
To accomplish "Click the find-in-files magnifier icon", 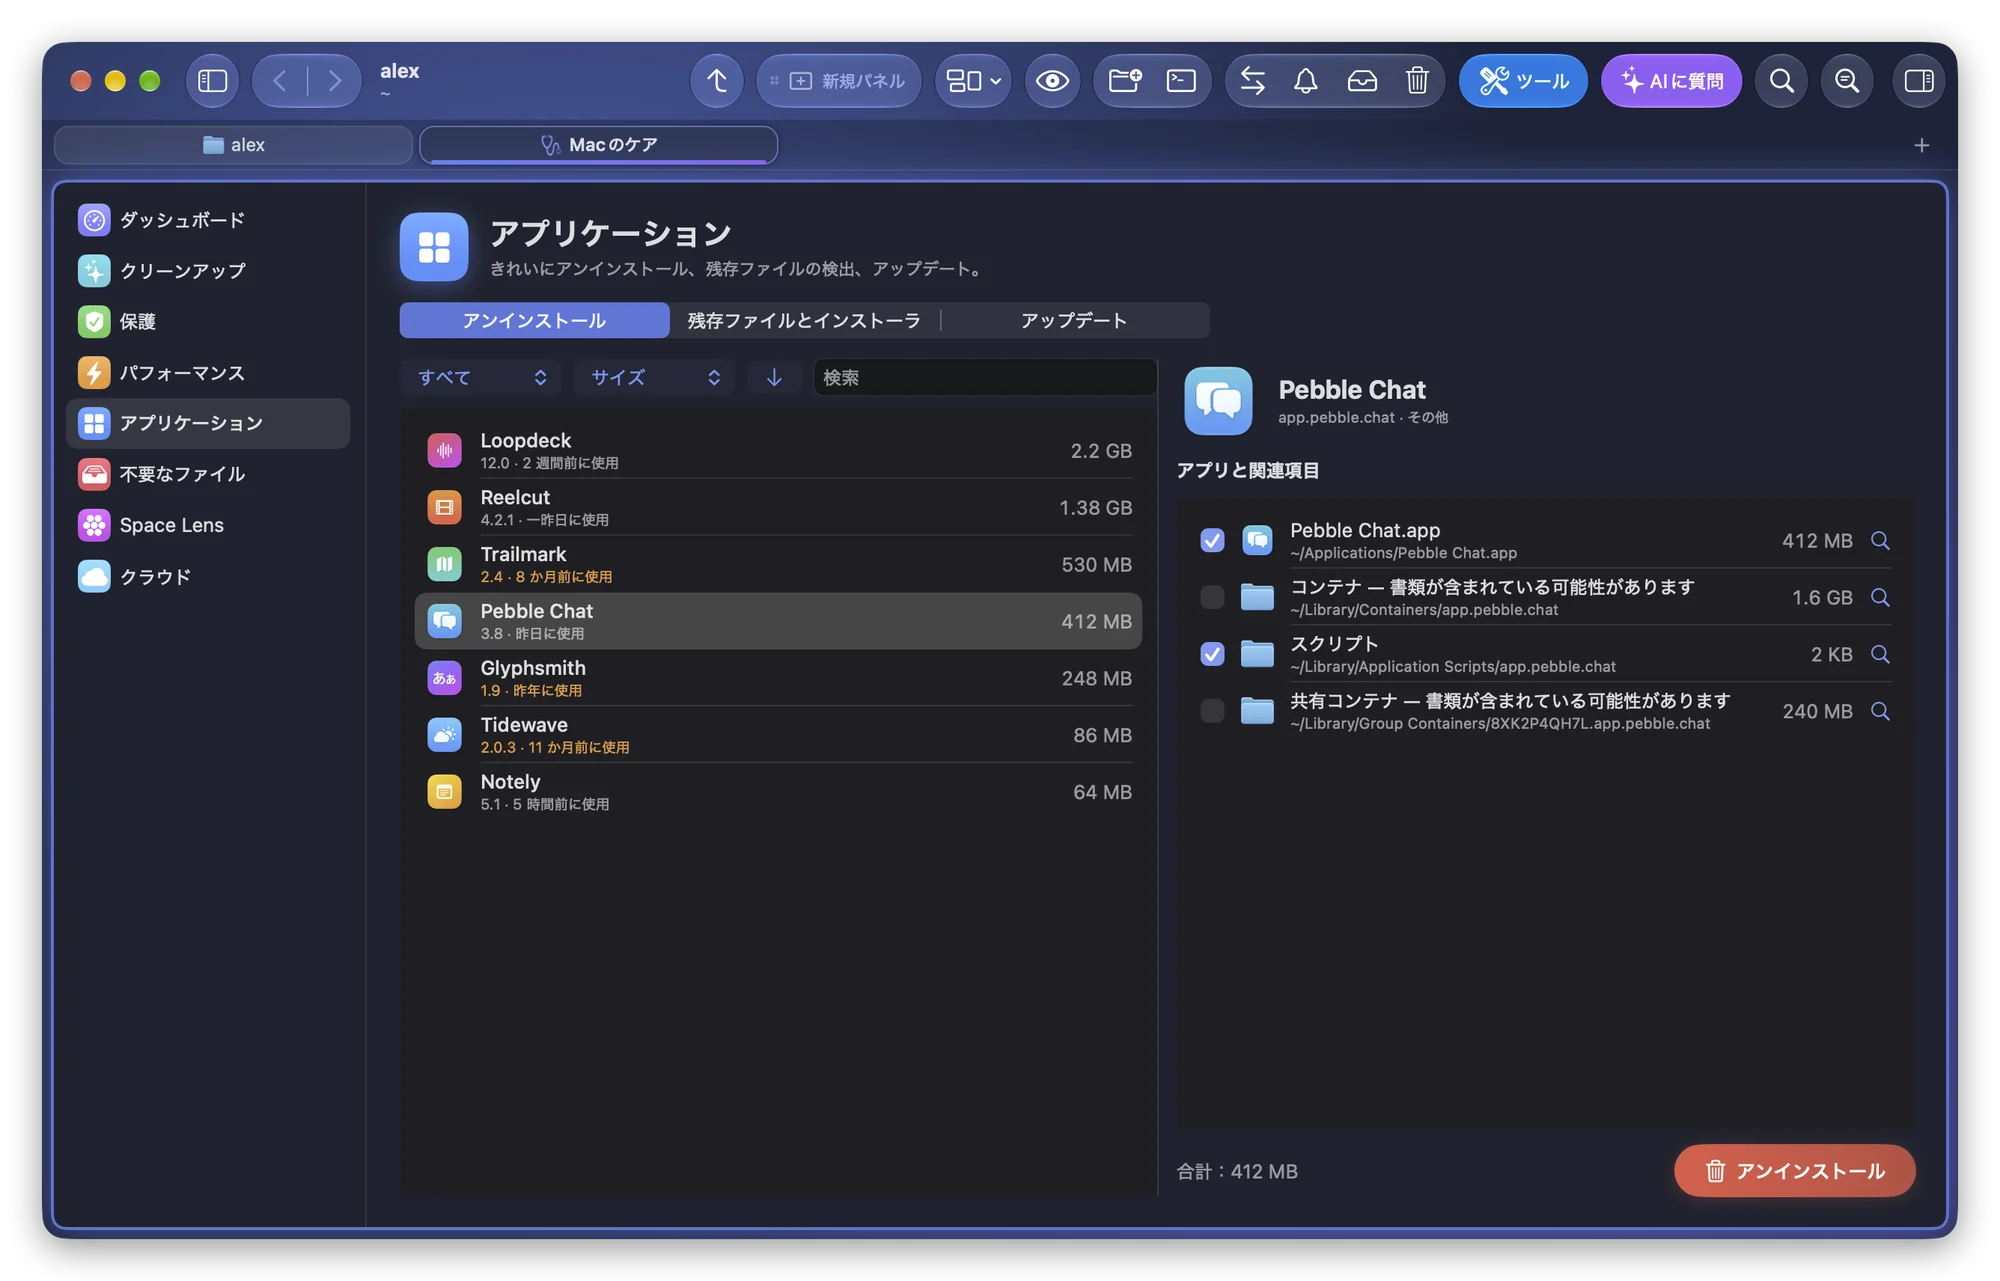I will [1847, 81].
